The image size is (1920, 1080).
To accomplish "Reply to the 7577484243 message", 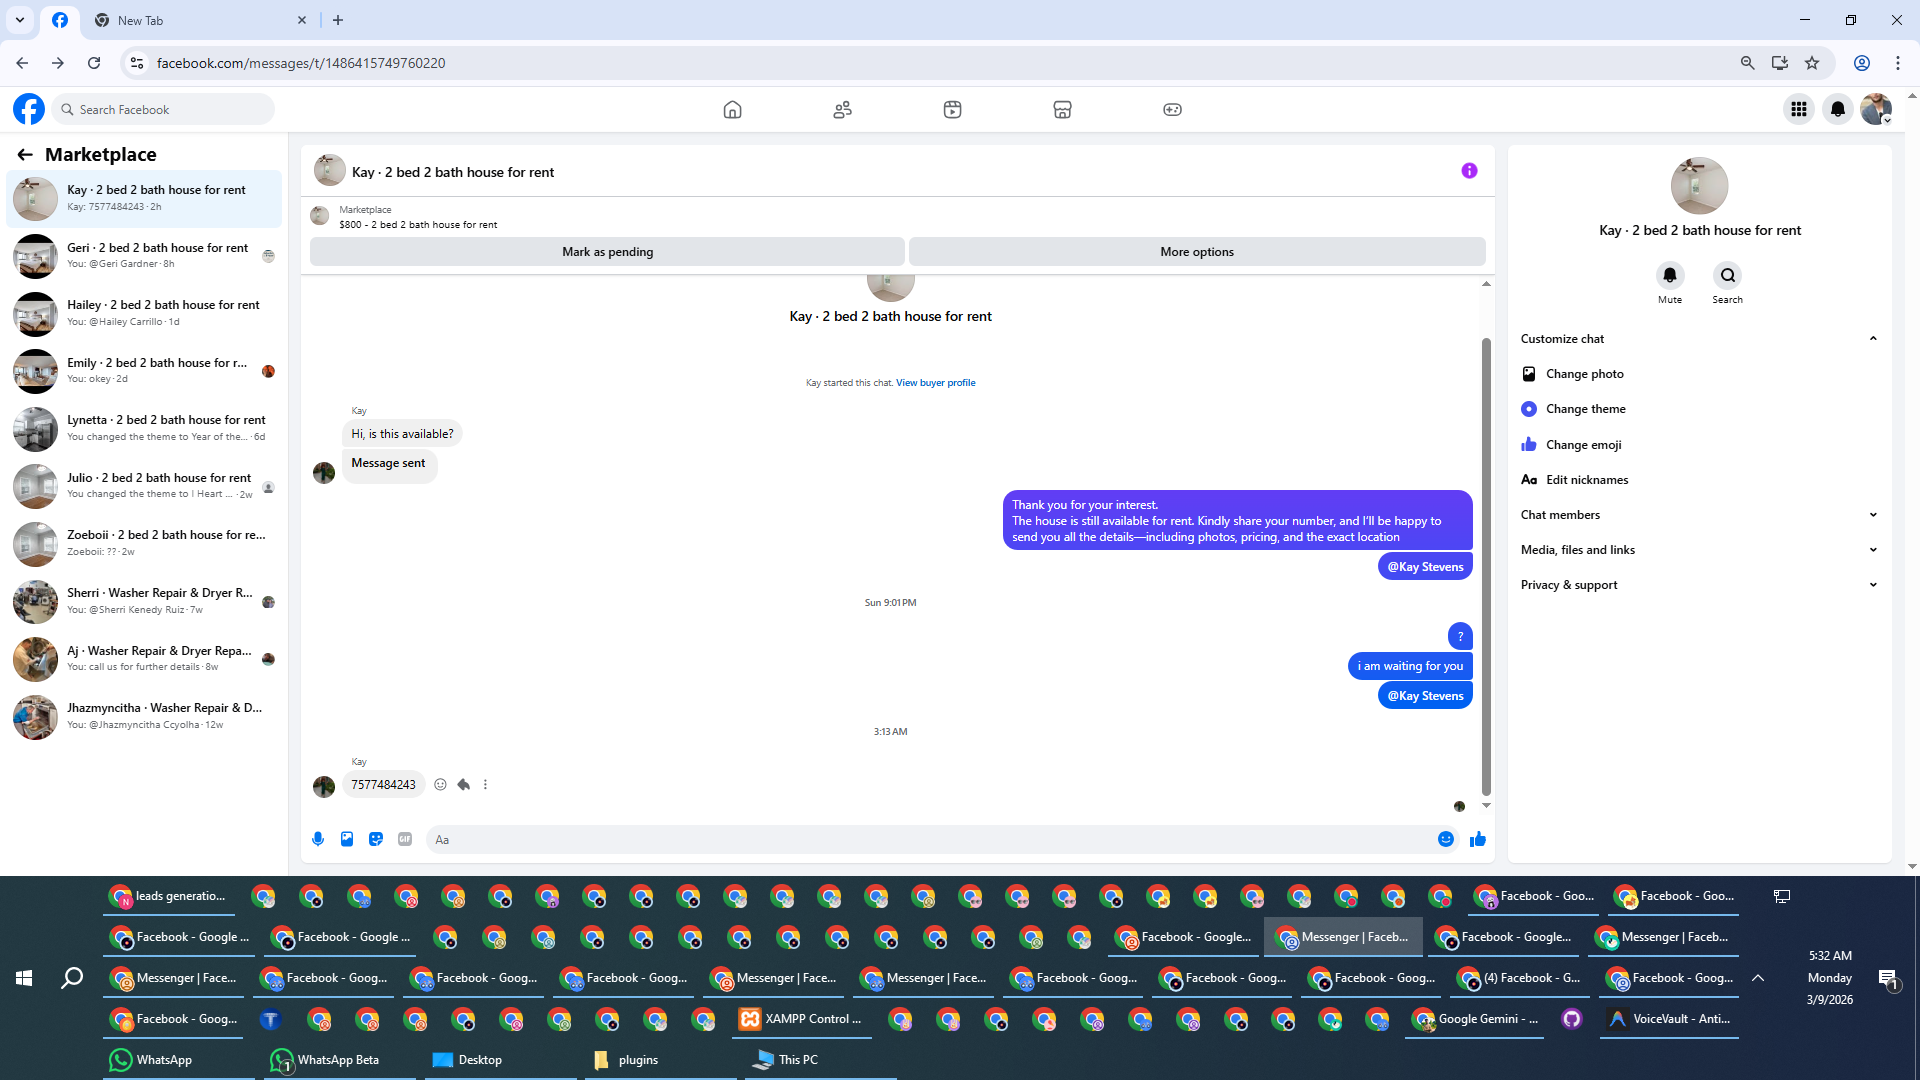I will pyautogui.click(x=463, y=785).
